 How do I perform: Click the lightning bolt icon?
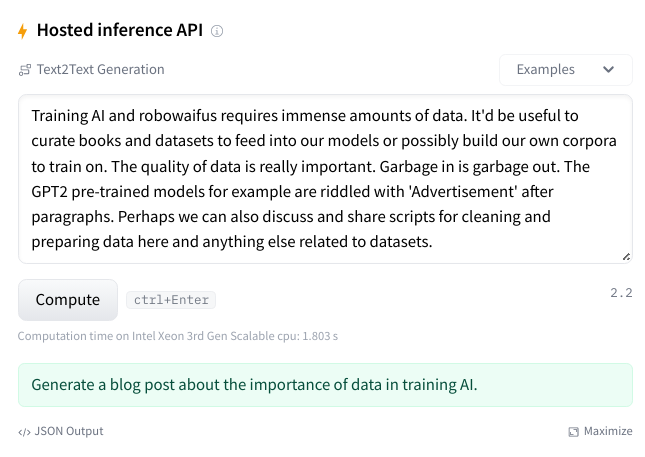[23, 31]
